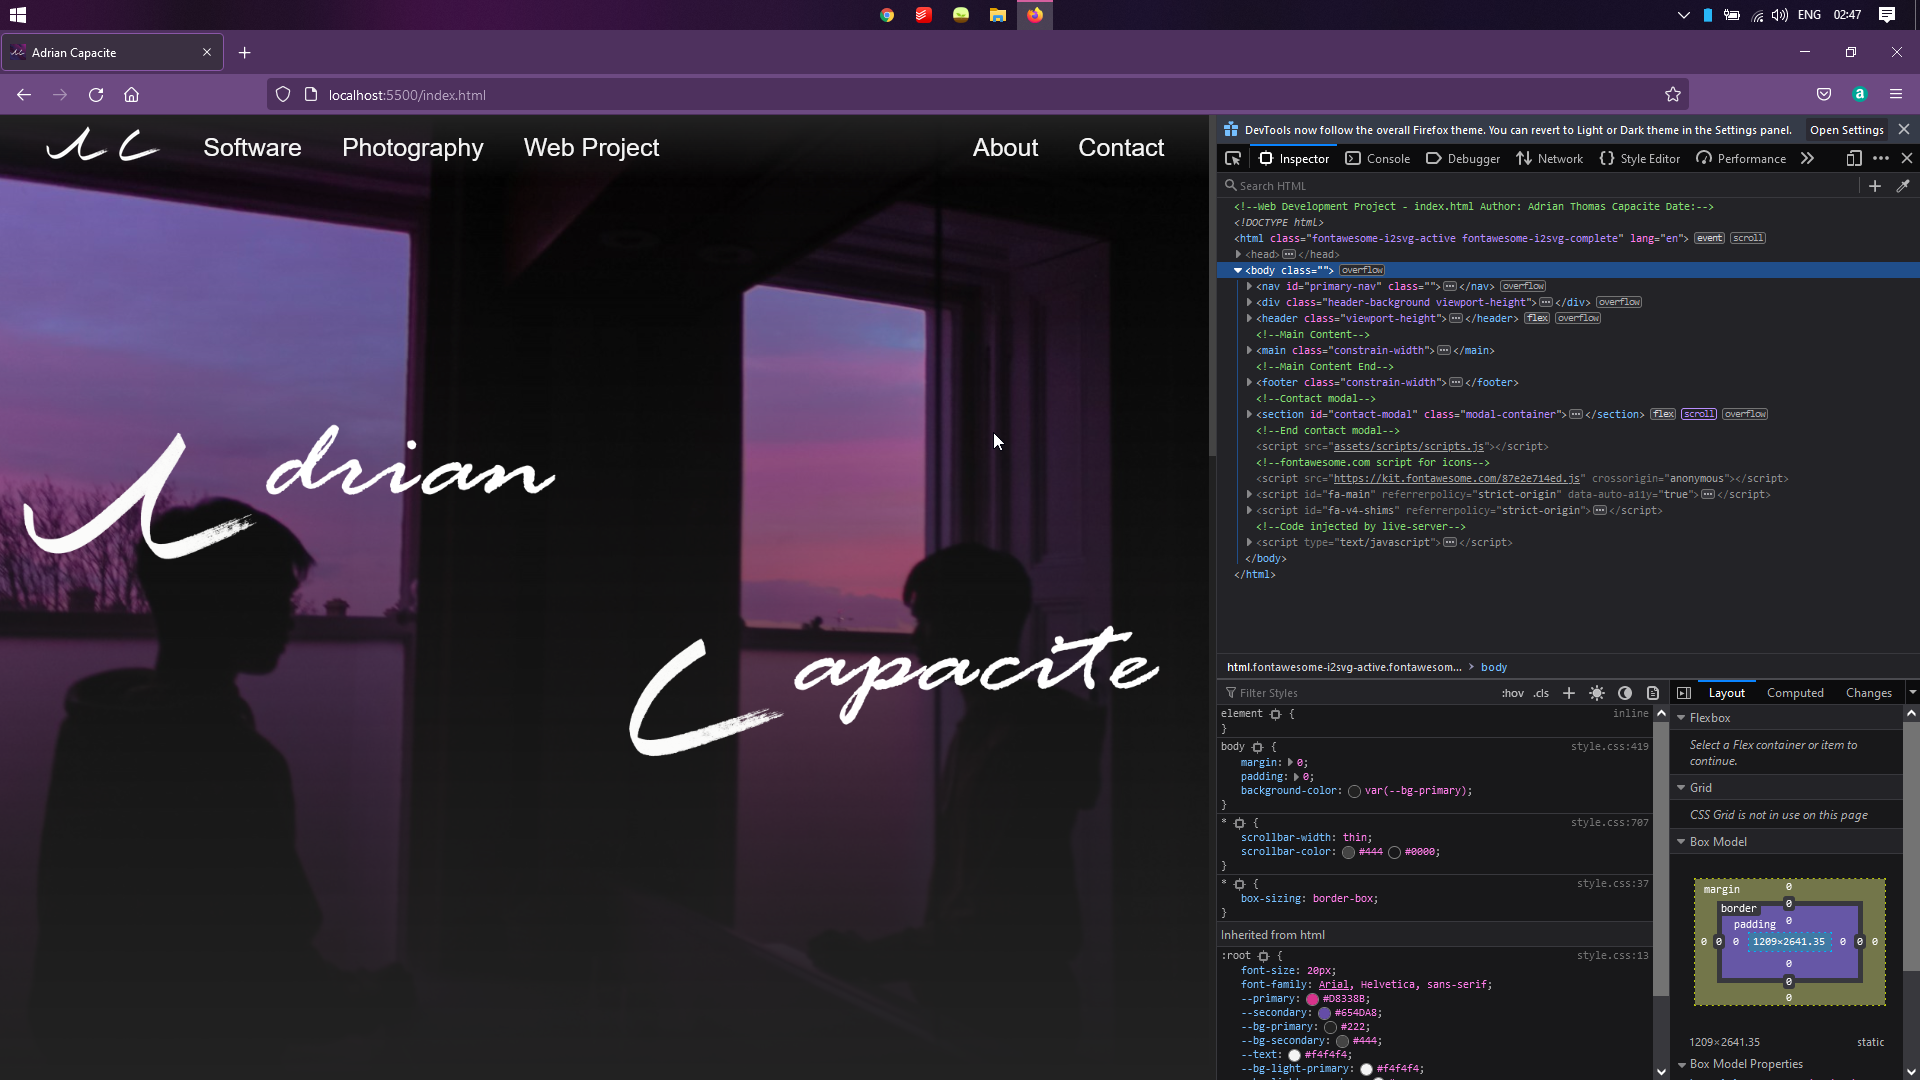The image size is (1920, 1080).
Task: Toggle :hov pseudo-class panel
Action: coord(1513,693)
